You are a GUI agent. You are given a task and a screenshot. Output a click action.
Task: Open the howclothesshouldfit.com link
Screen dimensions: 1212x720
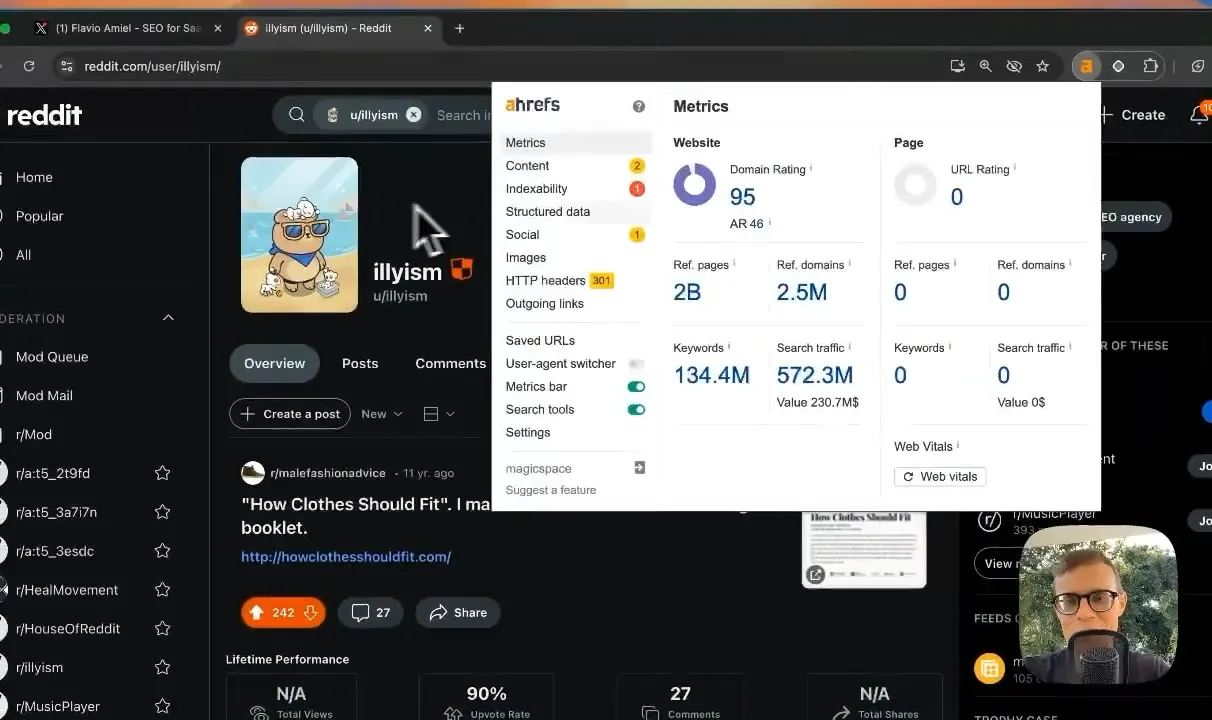pyautogui.click(x=346, y=557)
